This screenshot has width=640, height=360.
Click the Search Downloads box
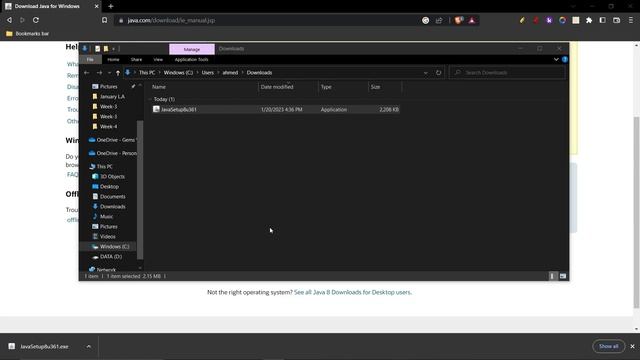507,73
